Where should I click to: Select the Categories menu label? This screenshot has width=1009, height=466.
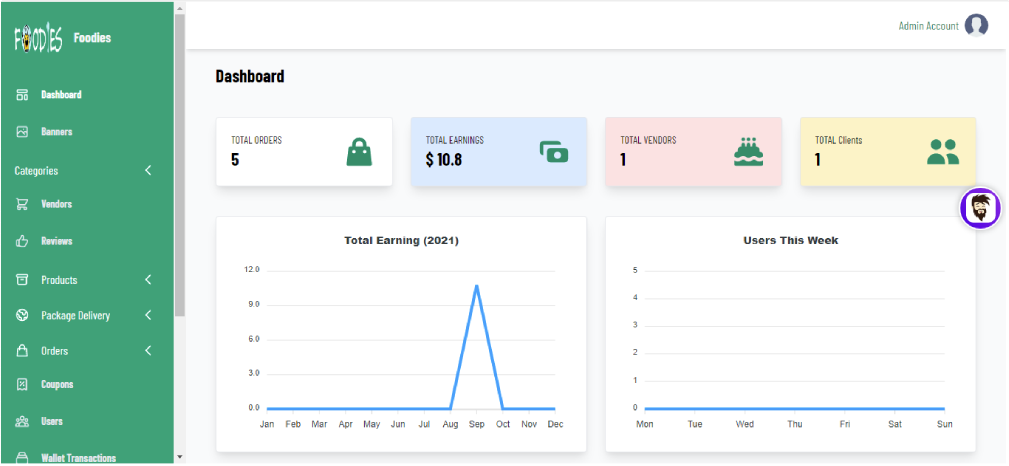(x=36, y=171)
